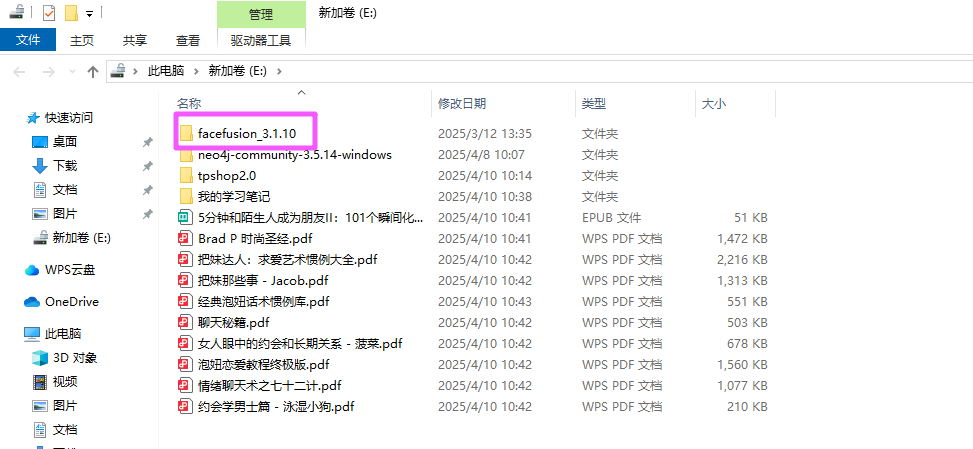
Task: Click the folder icon of neo4j-community-3.5.14-windows
Action: click(186, 154)
